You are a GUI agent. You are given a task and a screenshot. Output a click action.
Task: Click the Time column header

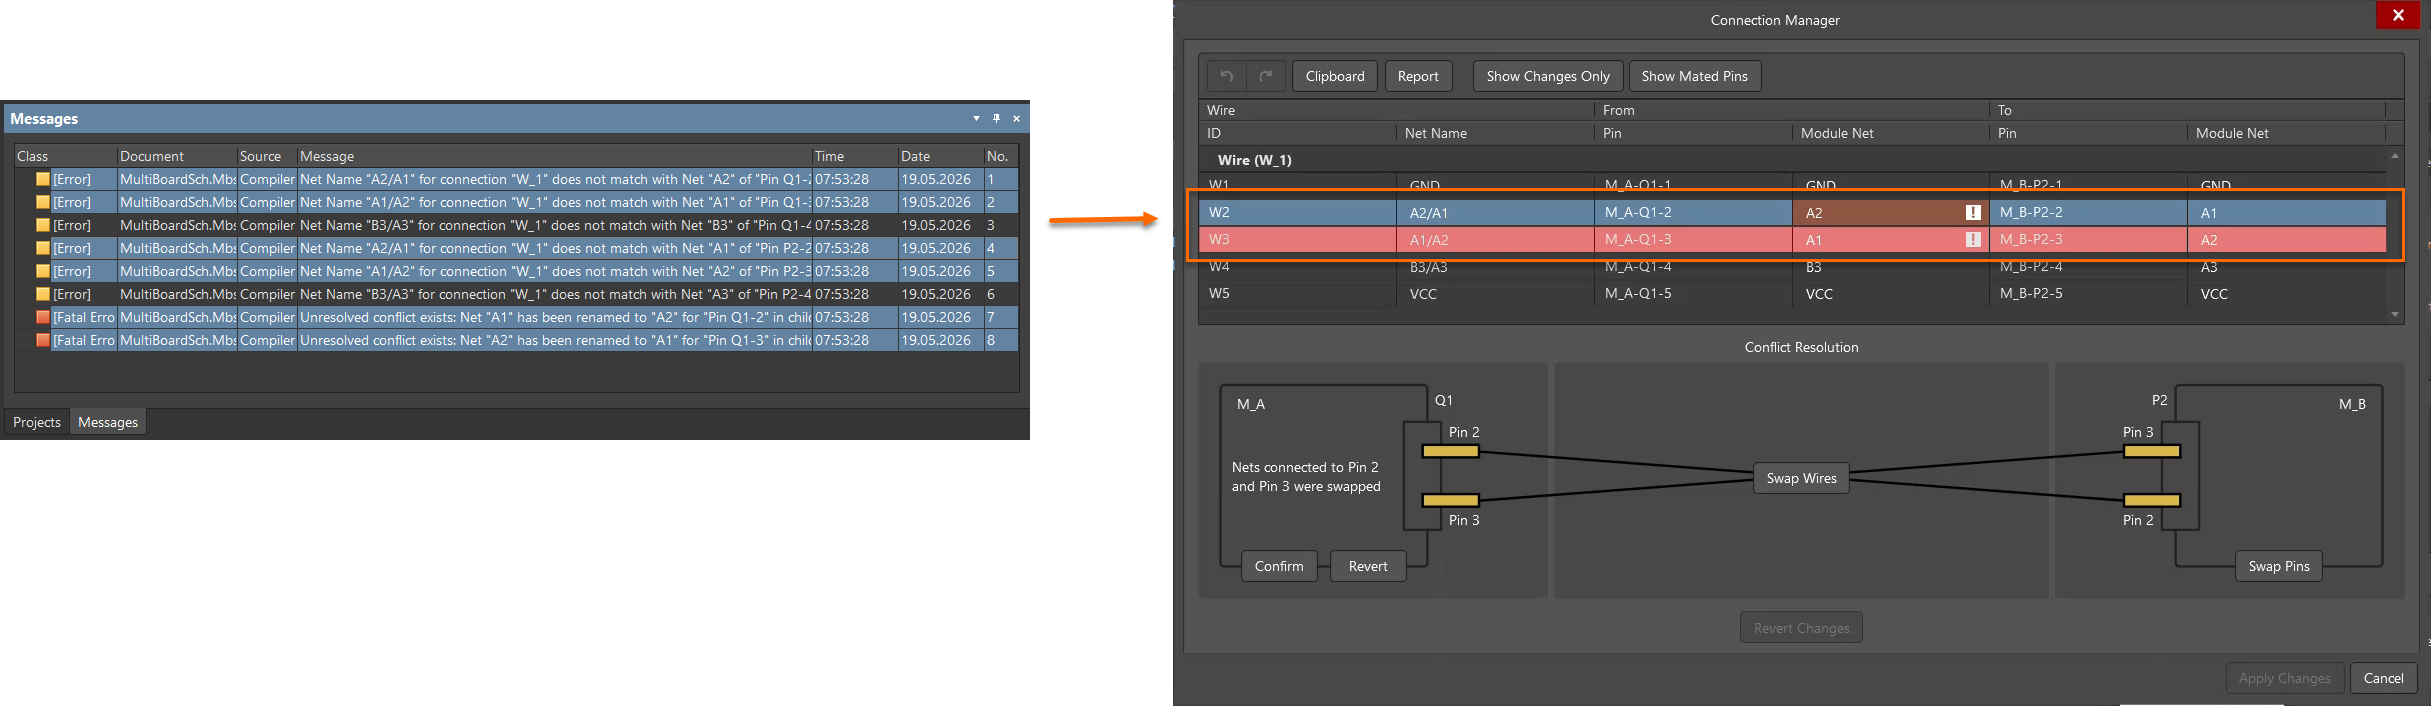pos(855,156)
